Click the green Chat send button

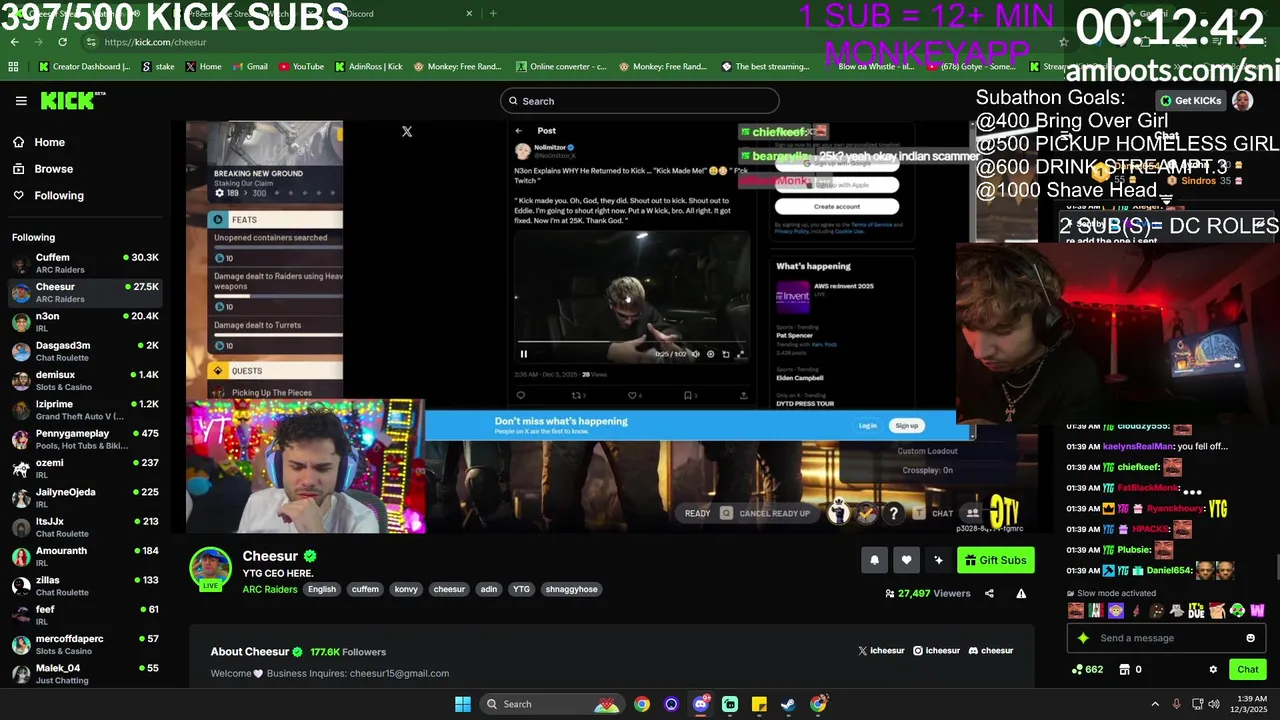(x=1247, y=669)
